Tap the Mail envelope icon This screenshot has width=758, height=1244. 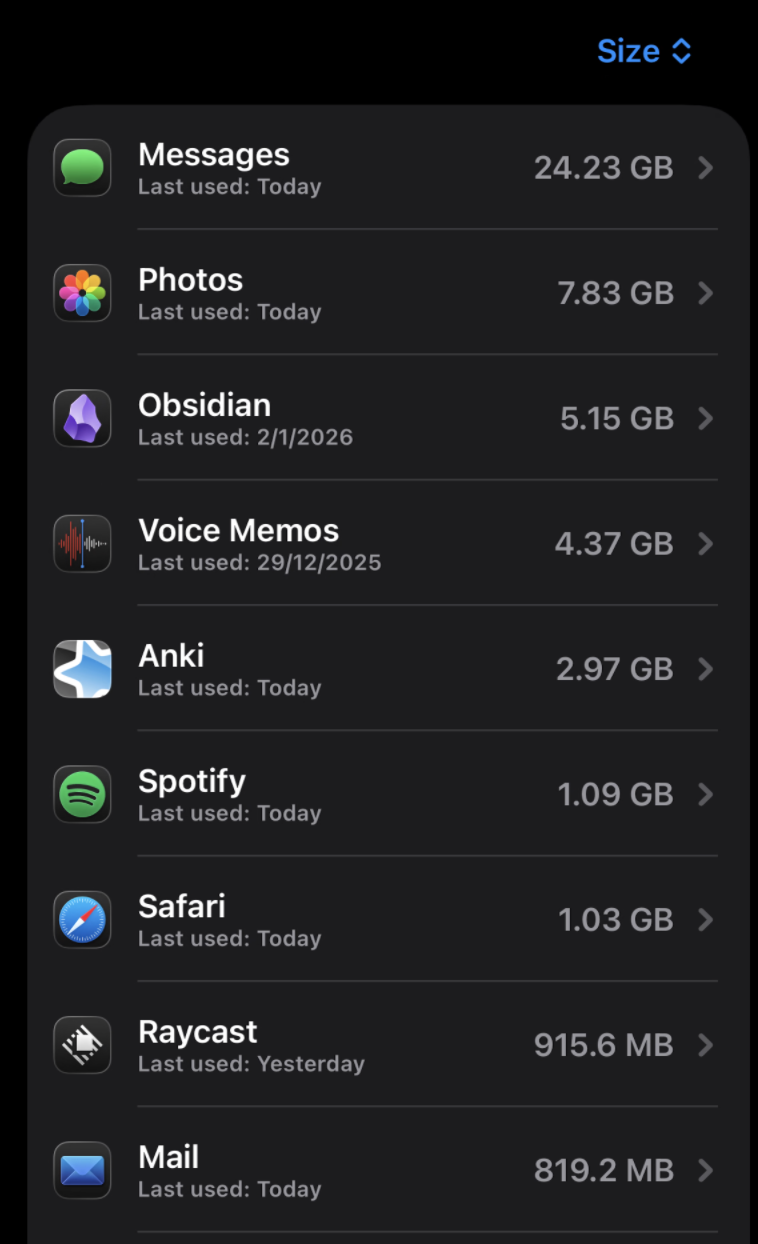pos(82,1170)
